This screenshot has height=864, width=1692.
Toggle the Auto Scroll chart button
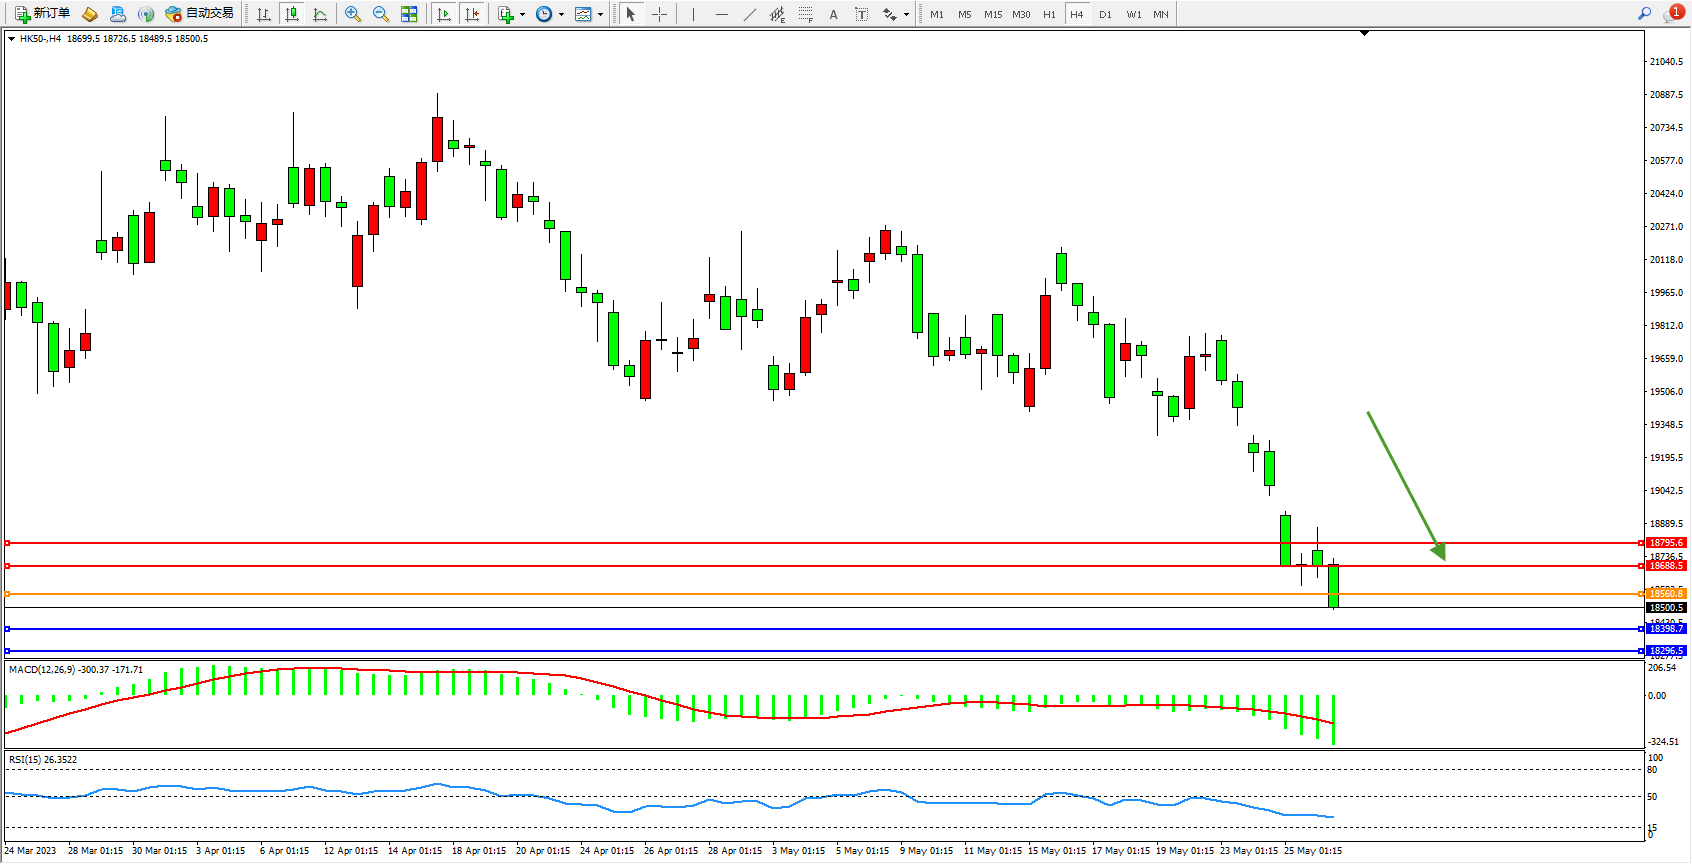444,14
